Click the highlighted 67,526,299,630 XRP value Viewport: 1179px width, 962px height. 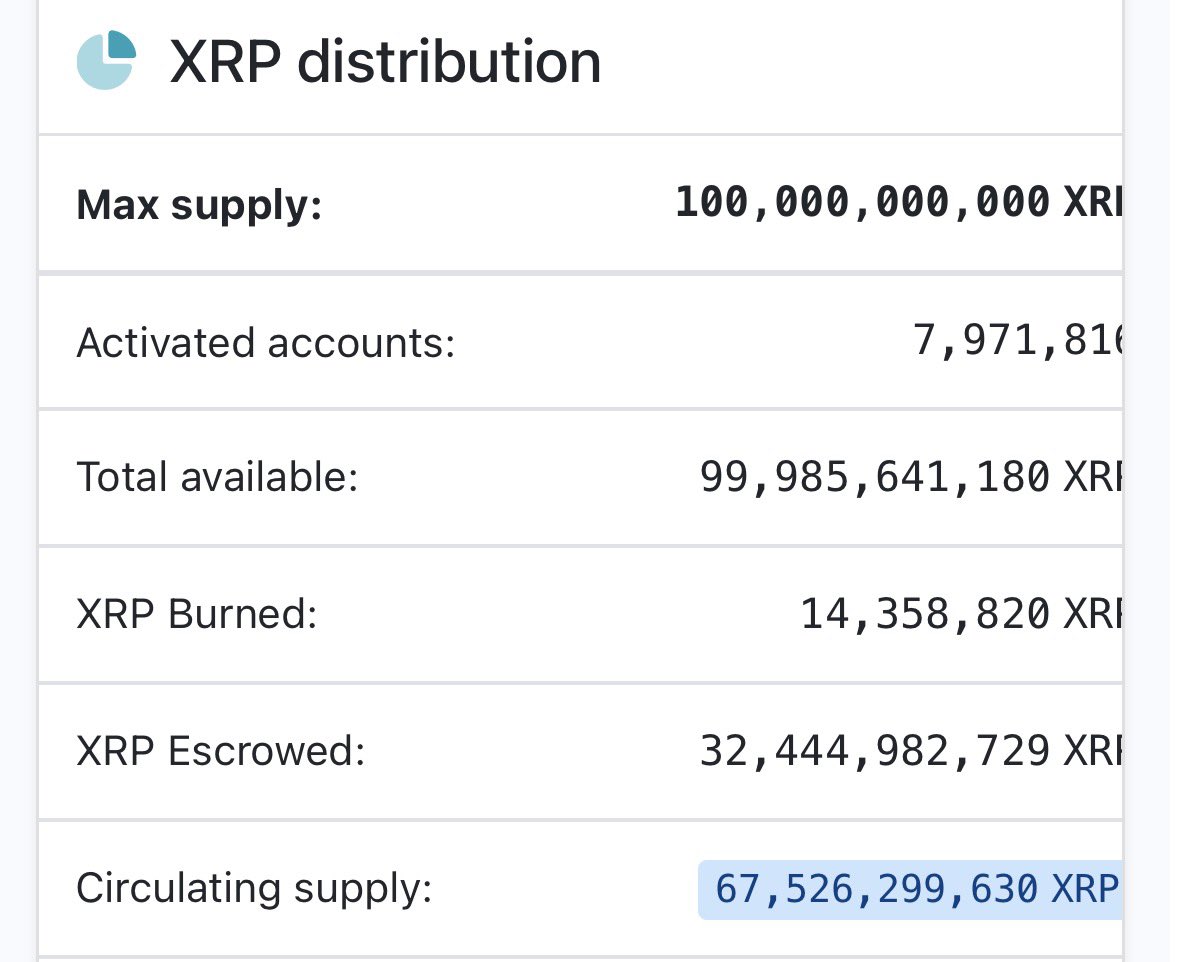click(911, 890)
